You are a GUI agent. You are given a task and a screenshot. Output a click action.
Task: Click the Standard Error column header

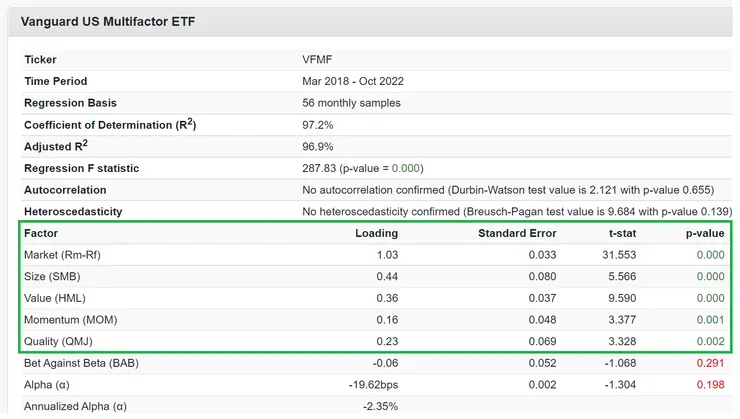pyautogui.click(x=516, y=233)
